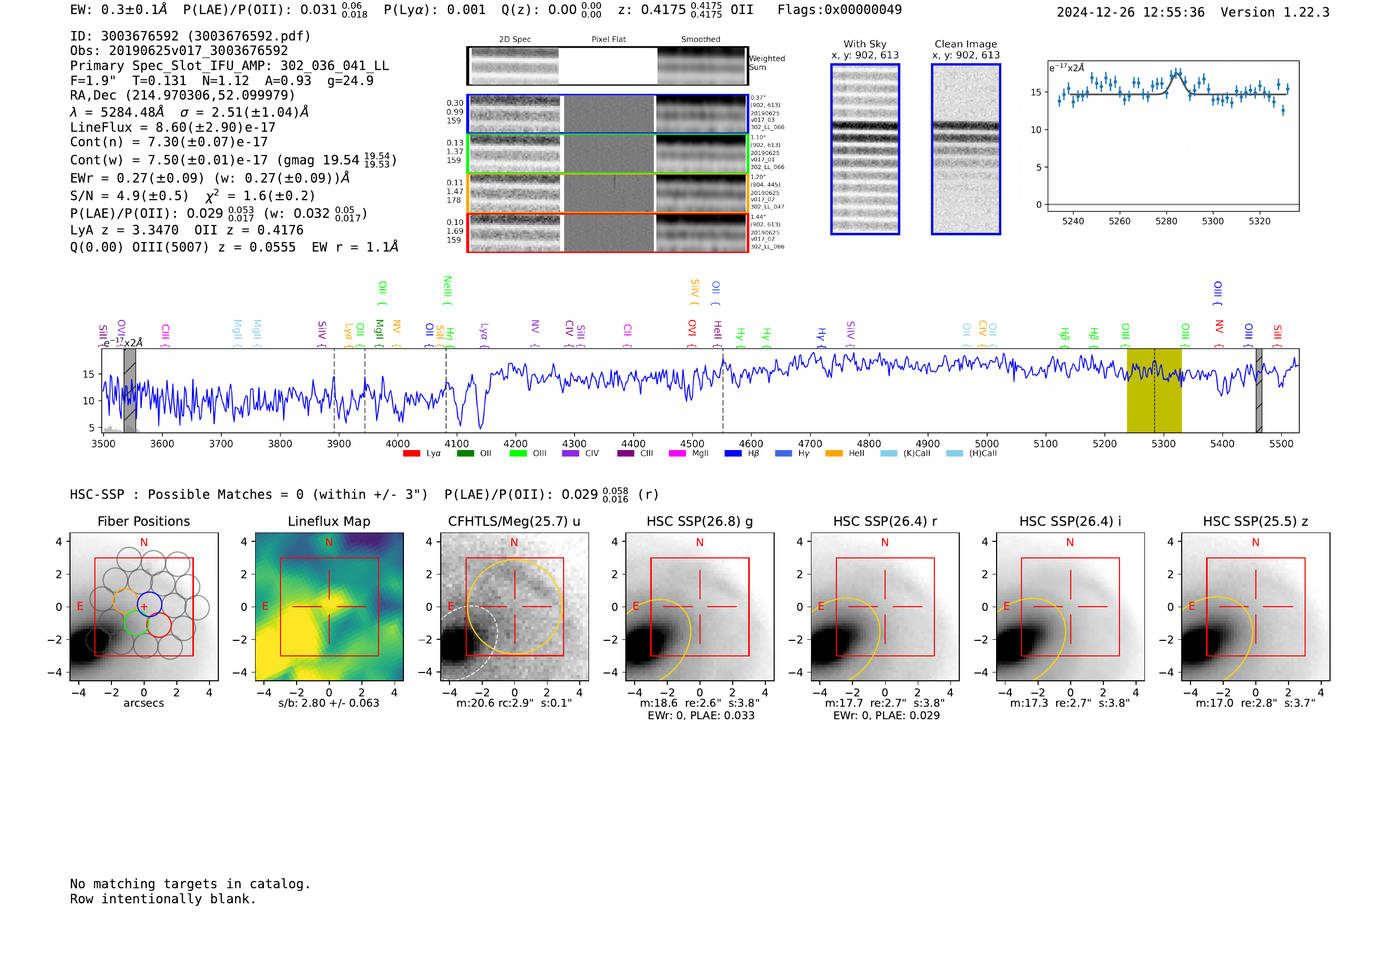Click the Flags:0x00000049 header text
This screenshot has height=953, width=1400.
(839, 10)
